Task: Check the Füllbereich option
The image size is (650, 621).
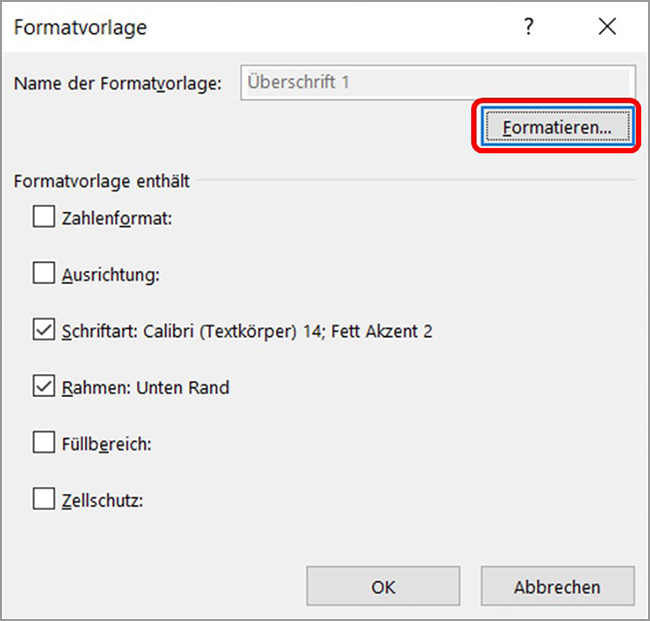Action: coord(44,442)
